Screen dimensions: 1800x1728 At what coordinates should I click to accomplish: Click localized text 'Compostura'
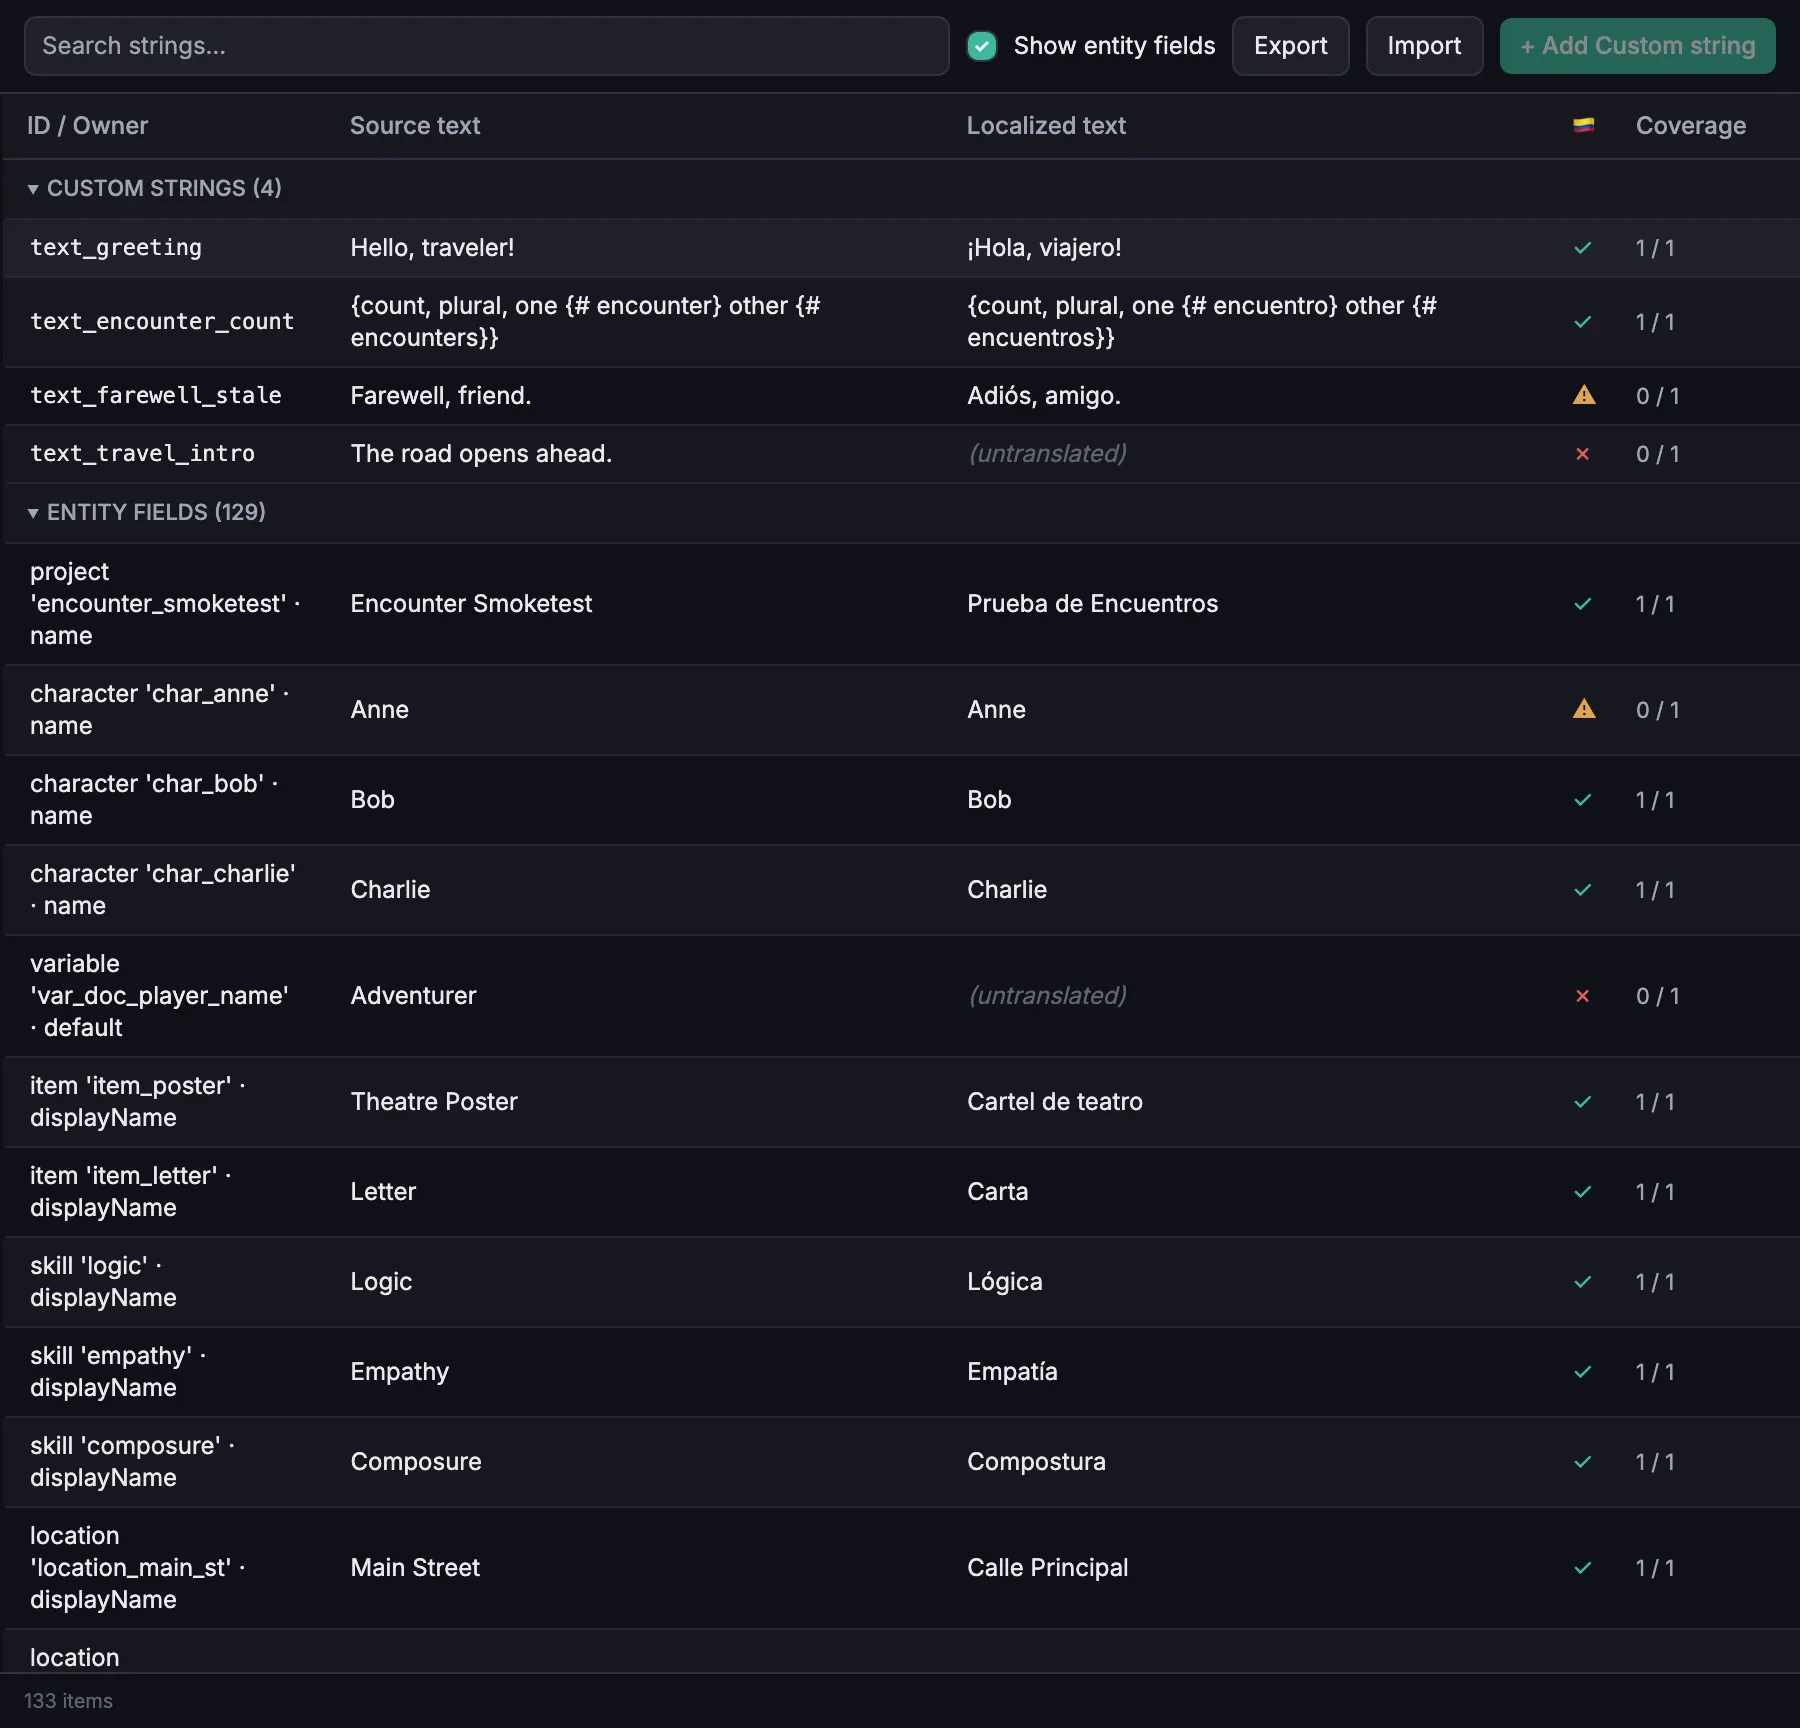[1036, 1462]
